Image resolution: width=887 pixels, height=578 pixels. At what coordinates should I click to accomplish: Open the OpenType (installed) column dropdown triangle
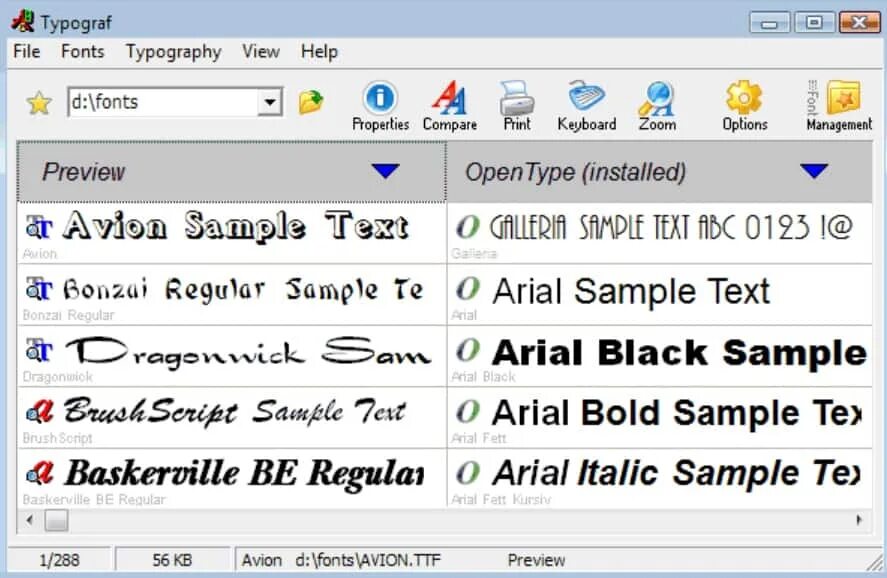coord(815,171)
